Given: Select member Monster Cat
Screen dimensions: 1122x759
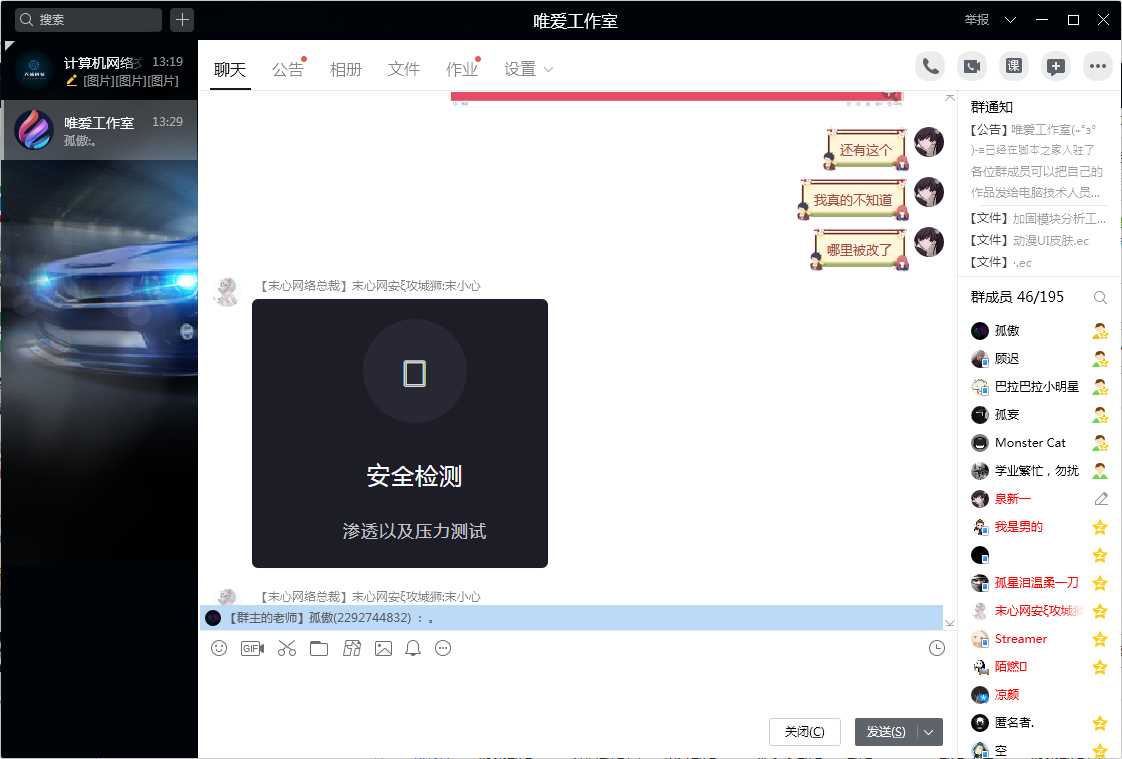Looking at the screenshot, I should click(1039, 443).
